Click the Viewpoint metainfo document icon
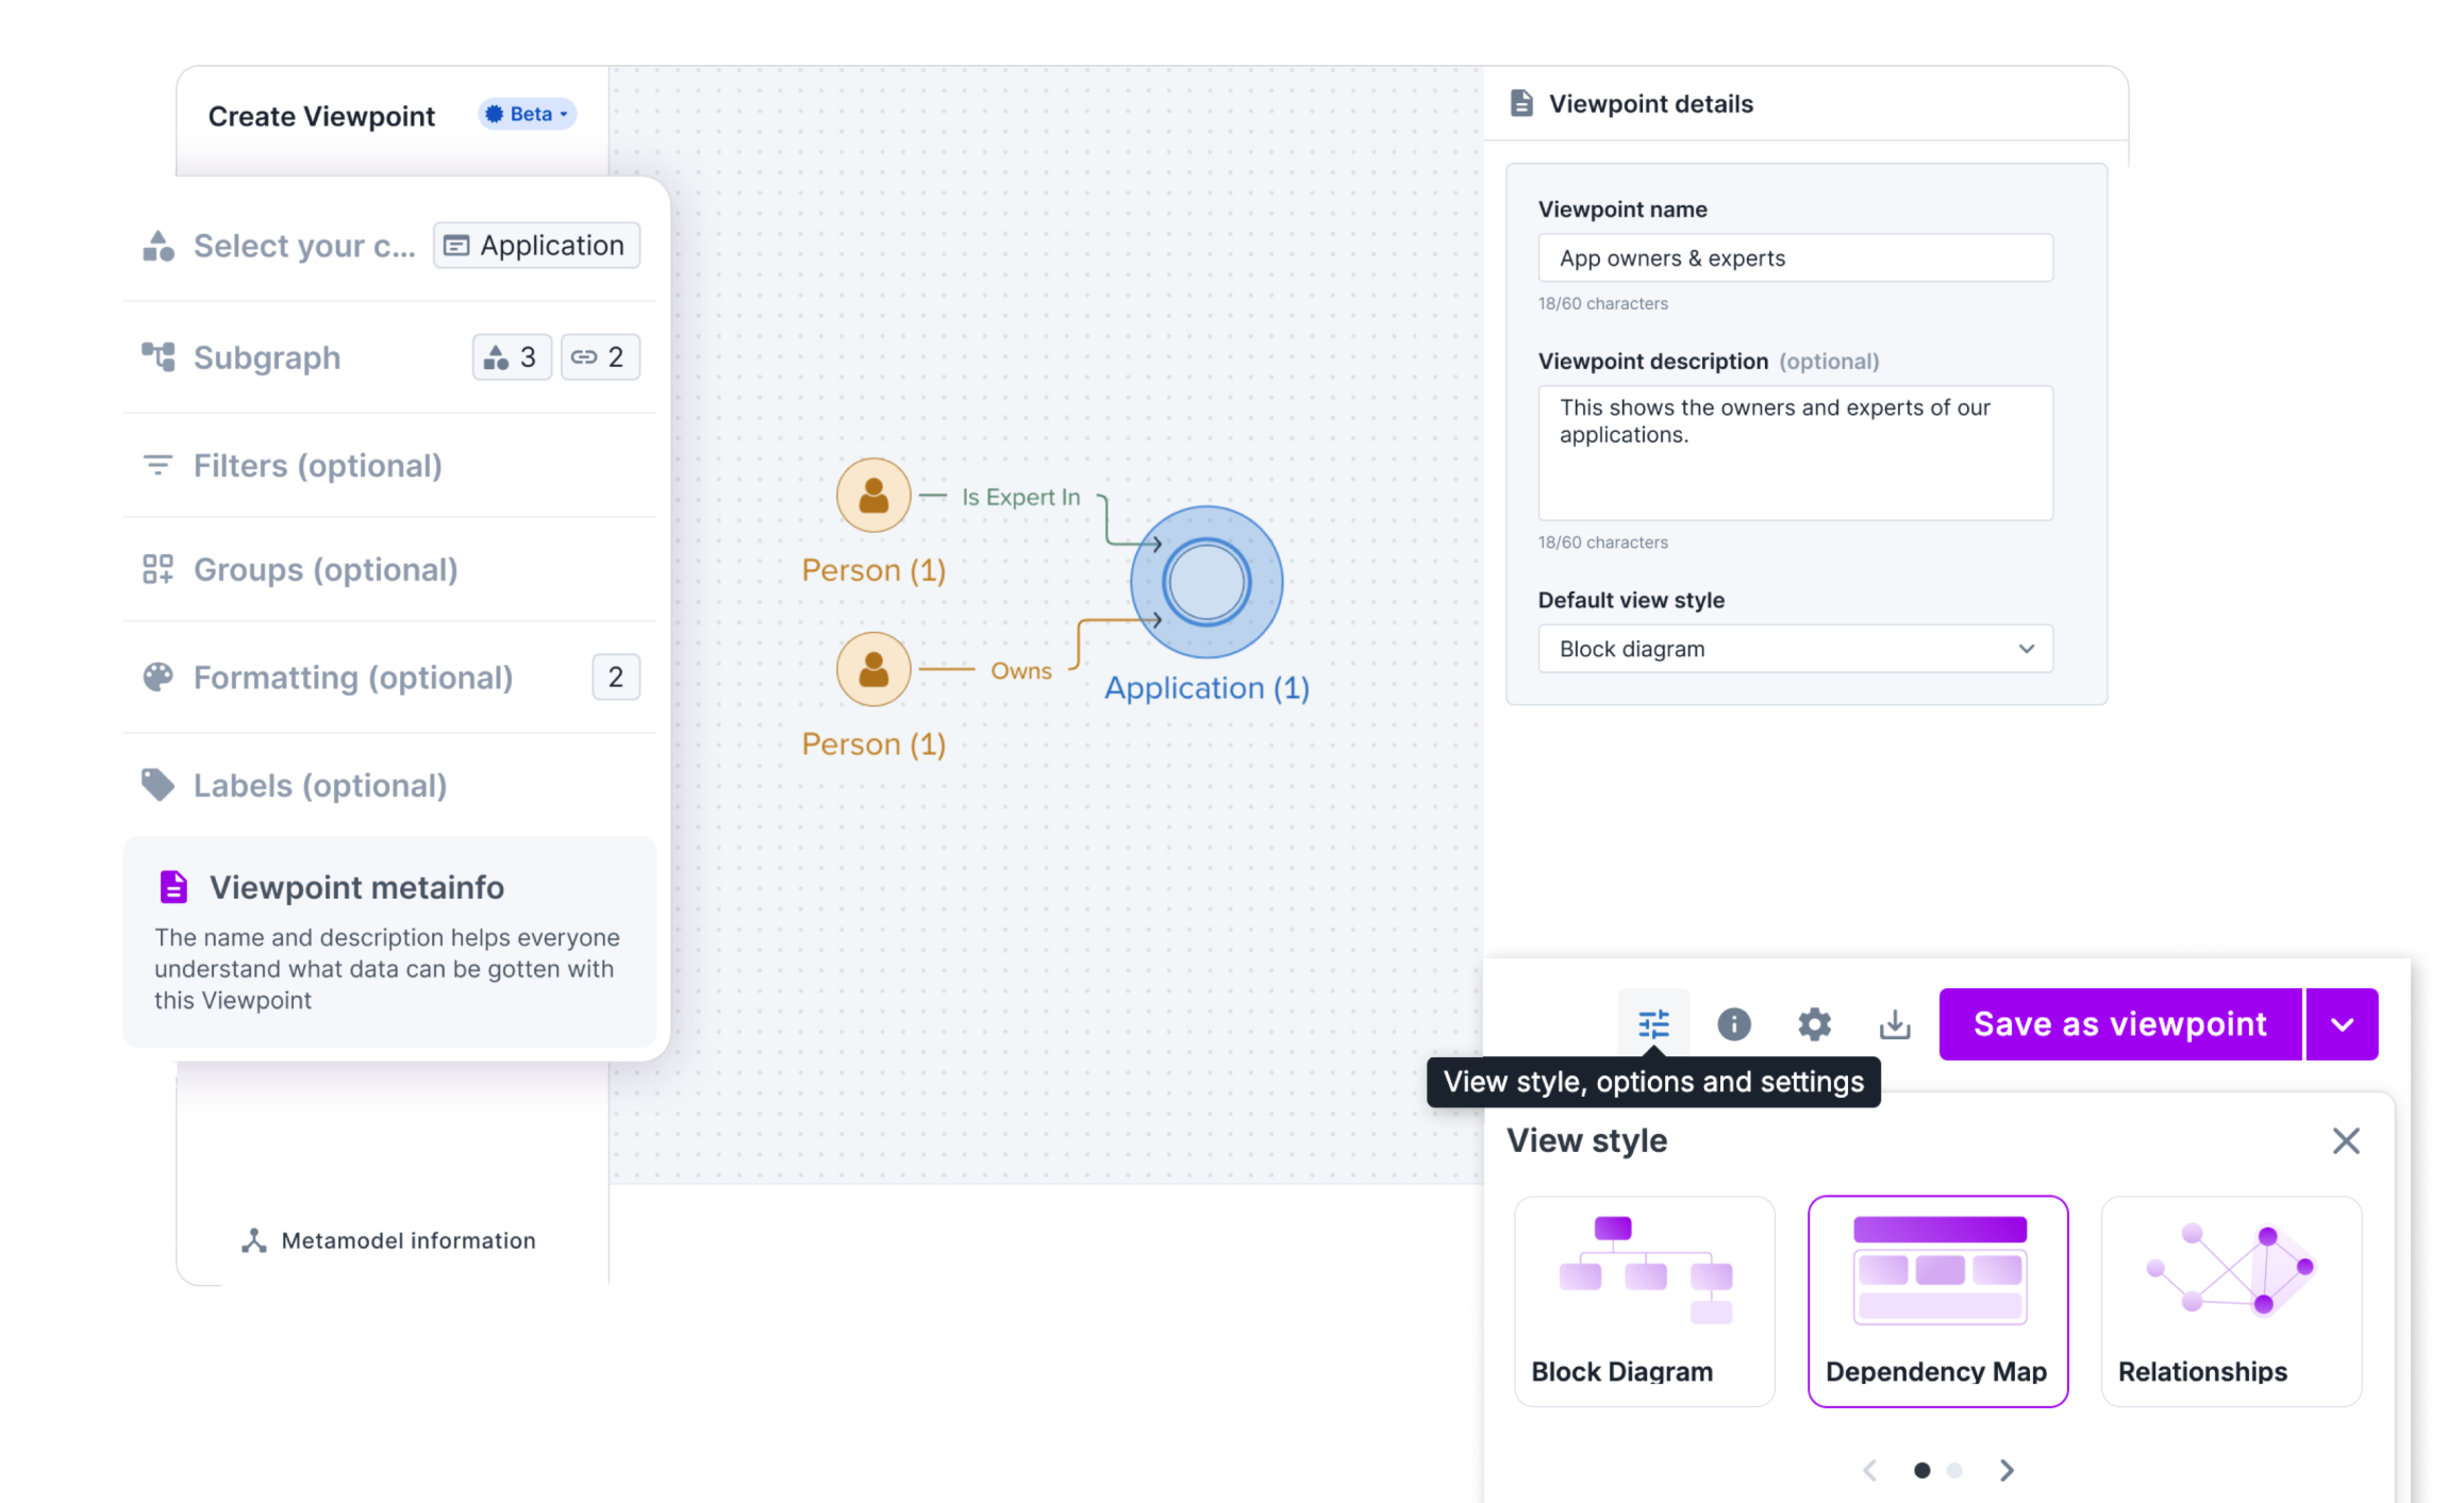Screen dimensions: 2464x1503 tap(173, 887)
